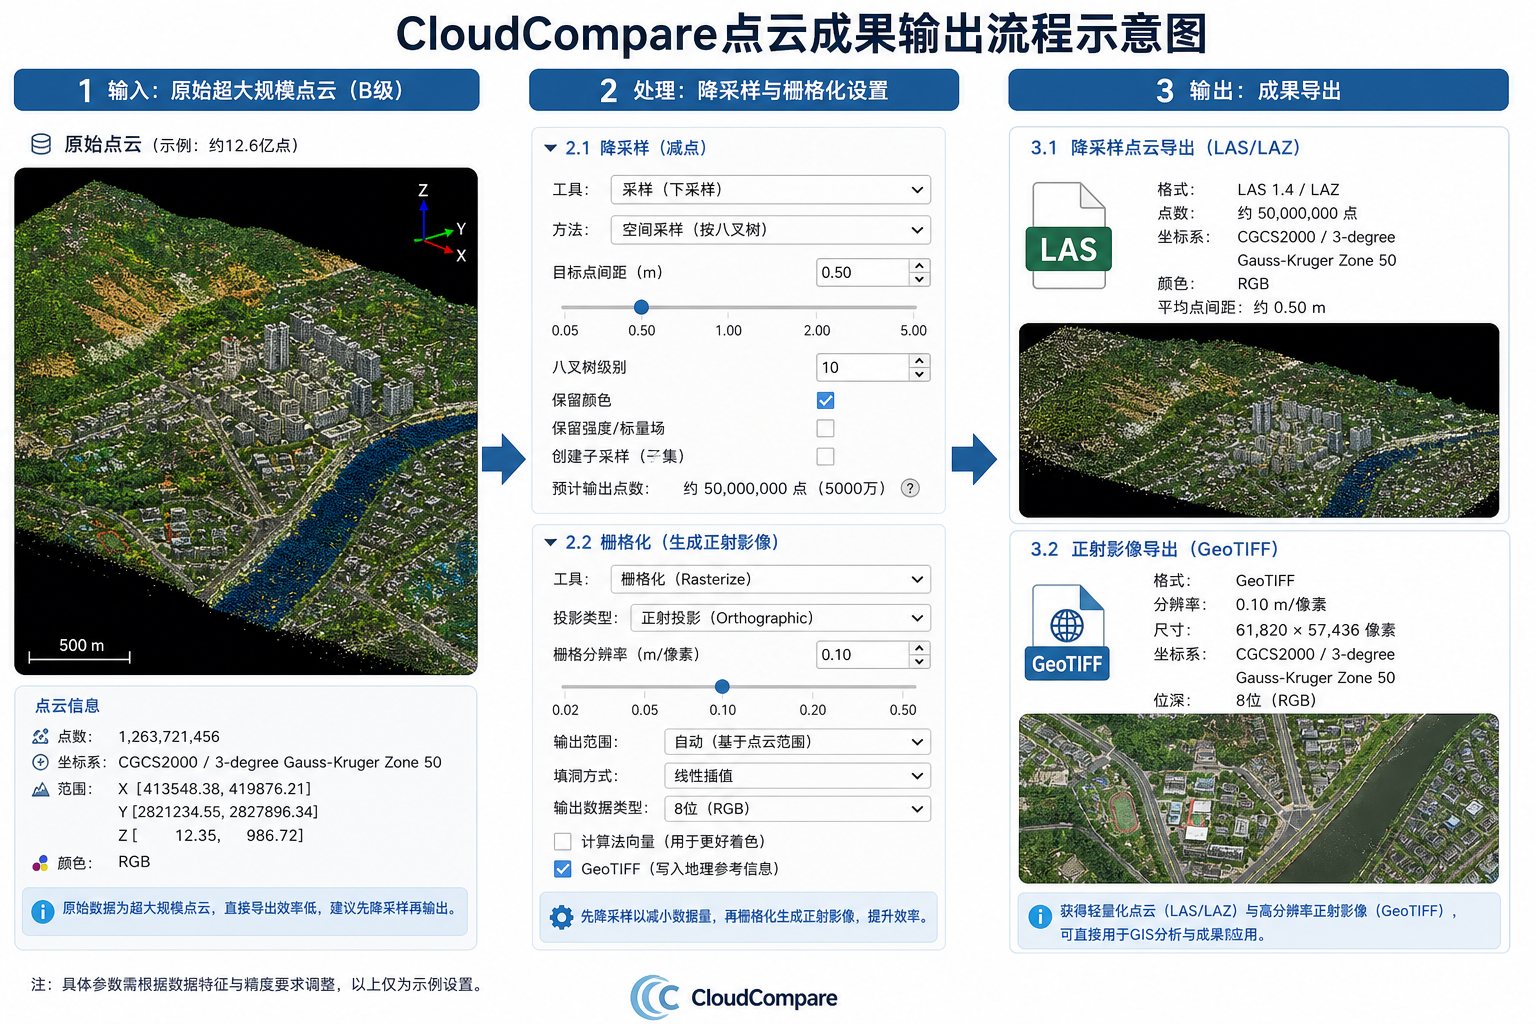Image resolution: width=1536 pixels, height=1024 pixels.
Task: Click the downsampled point cloud preview image
Action: pos(1259,420)
